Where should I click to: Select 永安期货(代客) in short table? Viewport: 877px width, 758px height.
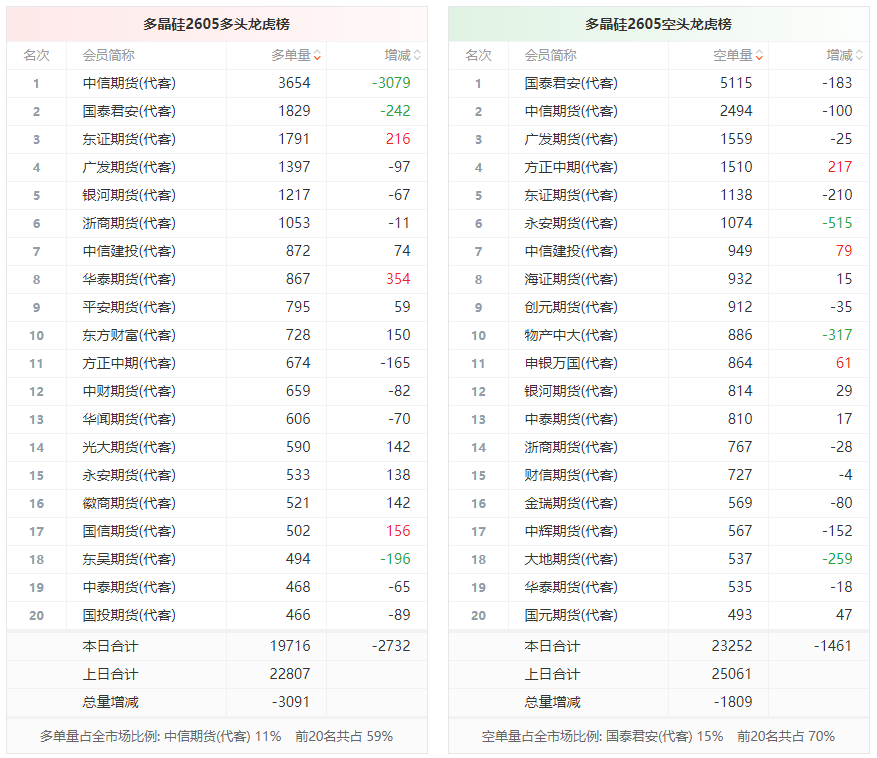coord(571,223)
